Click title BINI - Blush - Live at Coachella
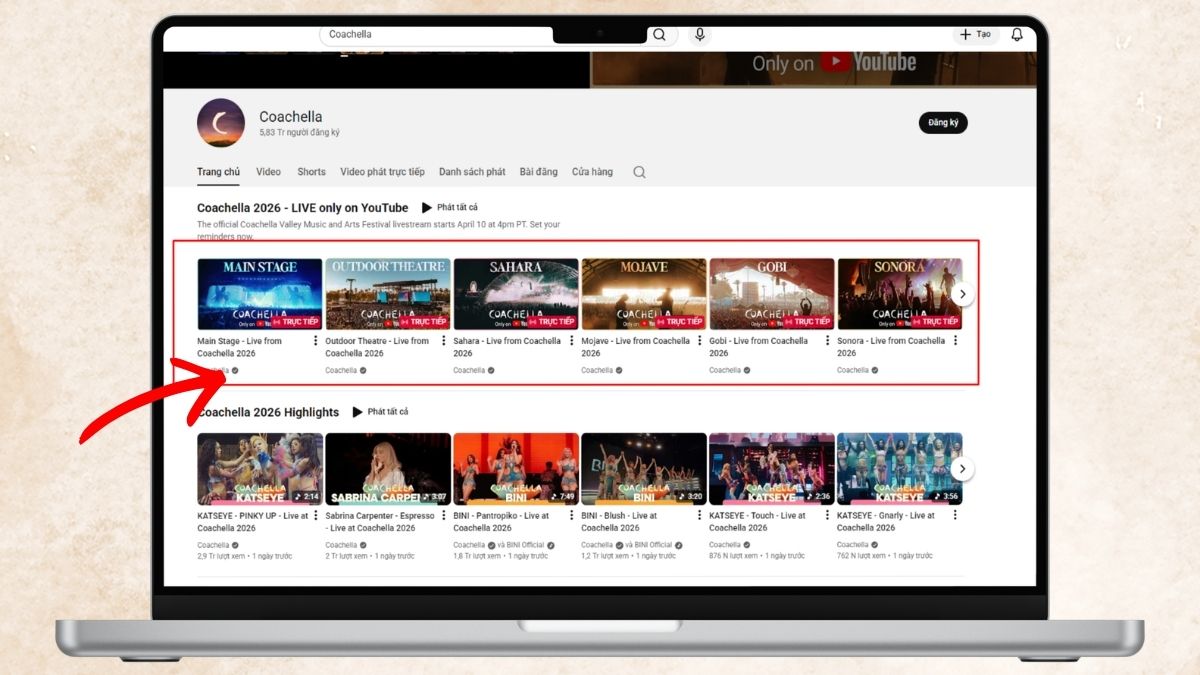 click(x=619, y=521)
